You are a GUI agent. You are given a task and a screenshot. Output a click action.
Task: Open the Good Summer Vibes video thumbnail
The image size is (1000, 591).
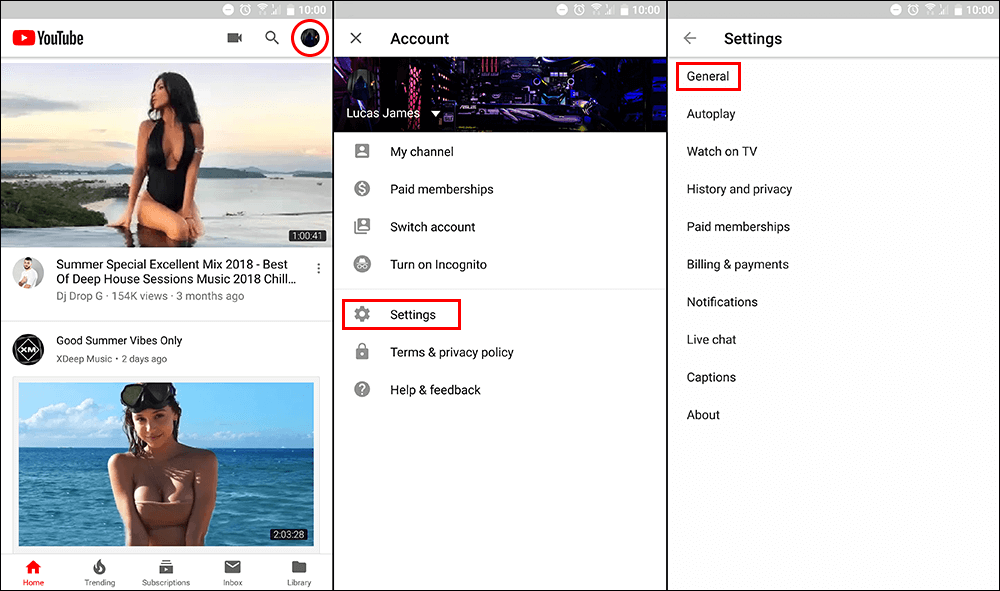166,463
